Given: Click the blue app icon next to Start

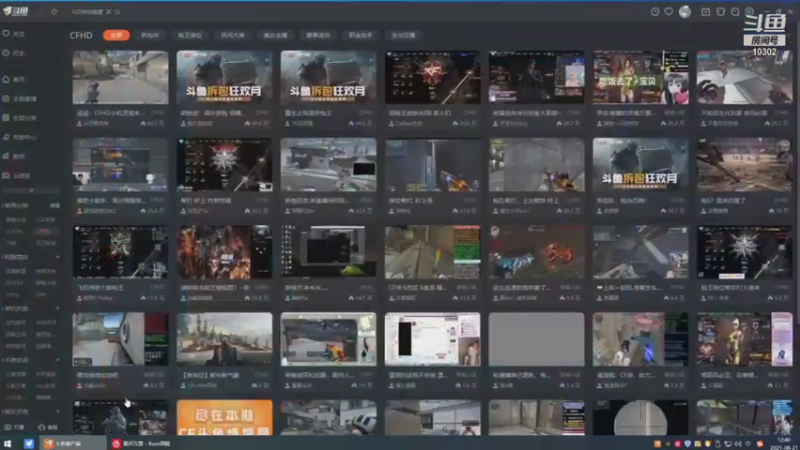Looking at the screenshot, I should [x=29, y=443].
